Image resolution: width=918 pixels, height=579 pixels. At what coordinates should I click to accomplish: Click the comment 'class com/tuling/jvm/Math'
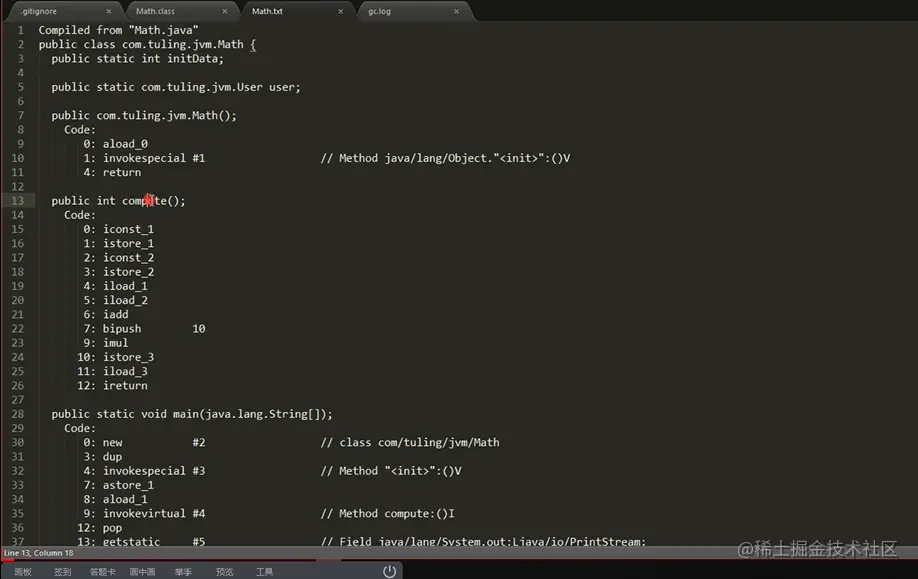(419, 443)
